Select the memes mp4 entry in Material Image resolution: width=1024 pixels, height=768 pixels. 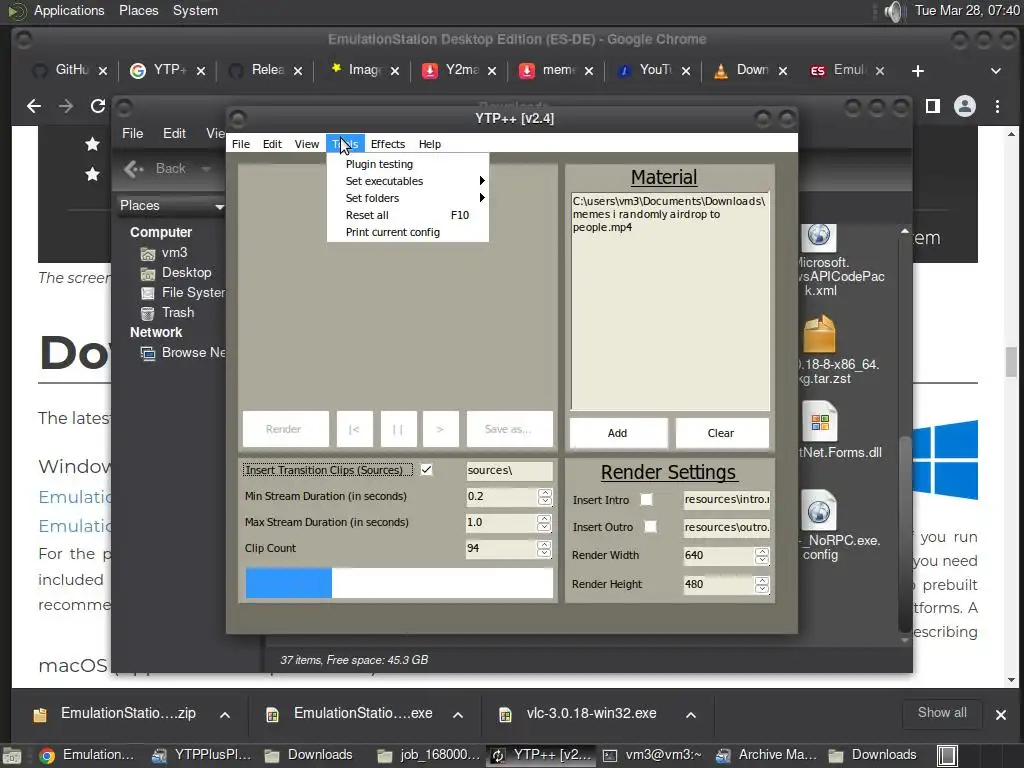[669, 214]
